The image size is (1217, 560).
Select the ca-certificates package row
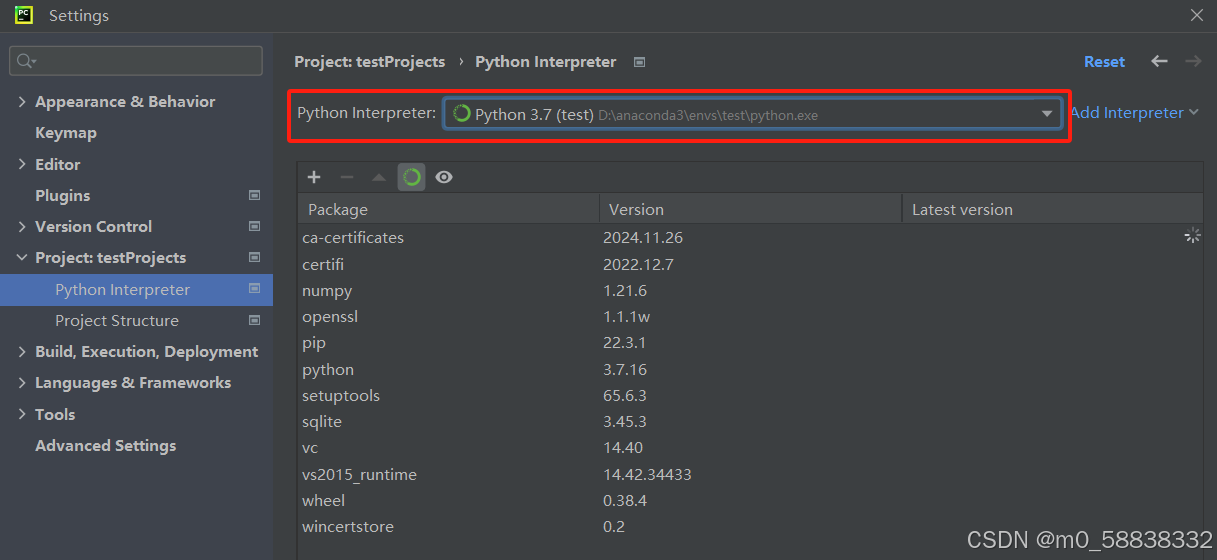(x=750, y=237)
